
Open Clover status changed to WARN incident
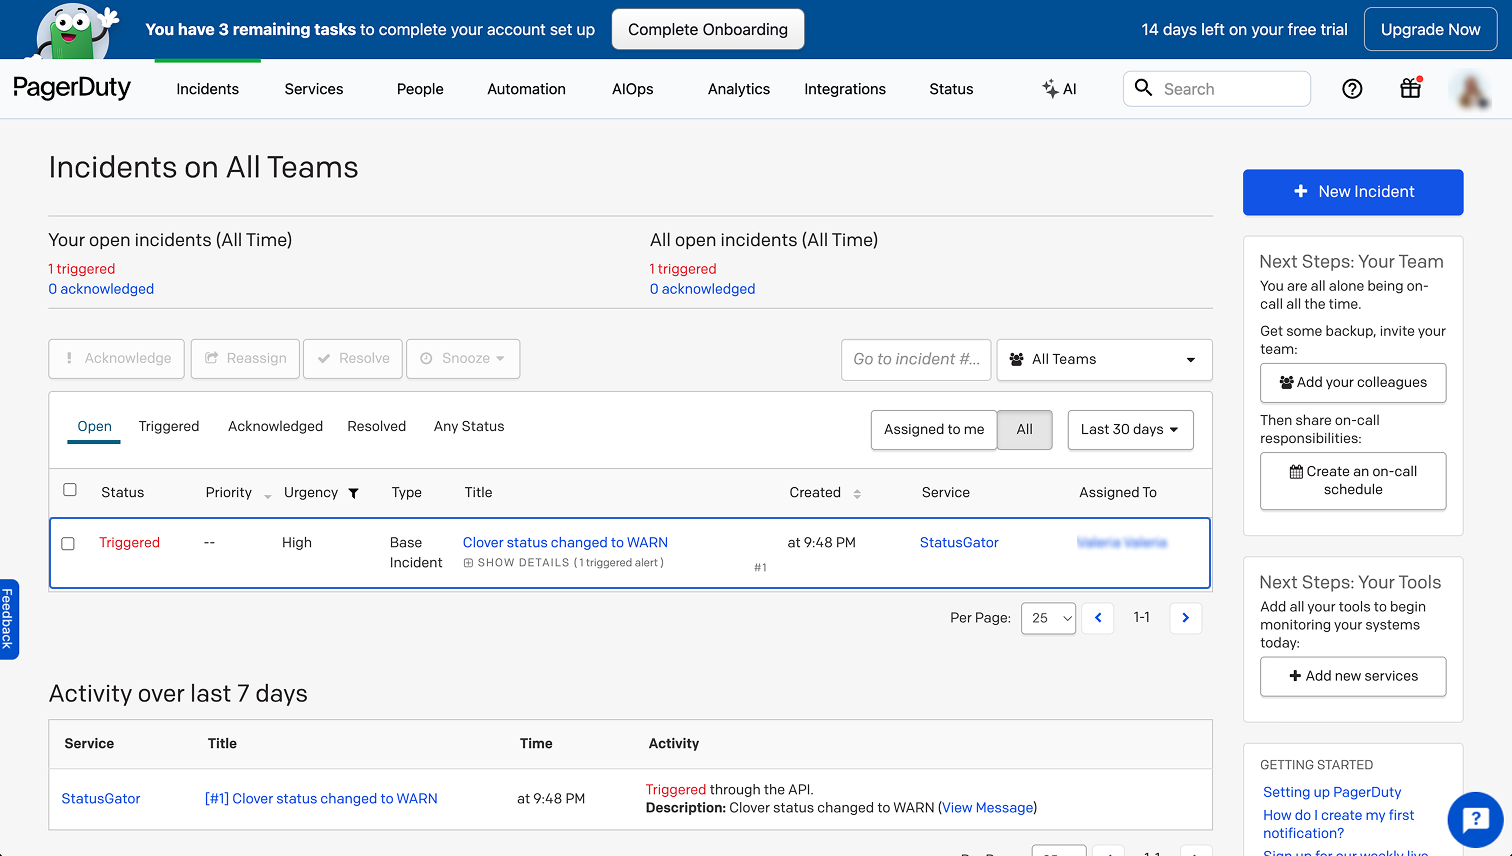click(565, 543)
